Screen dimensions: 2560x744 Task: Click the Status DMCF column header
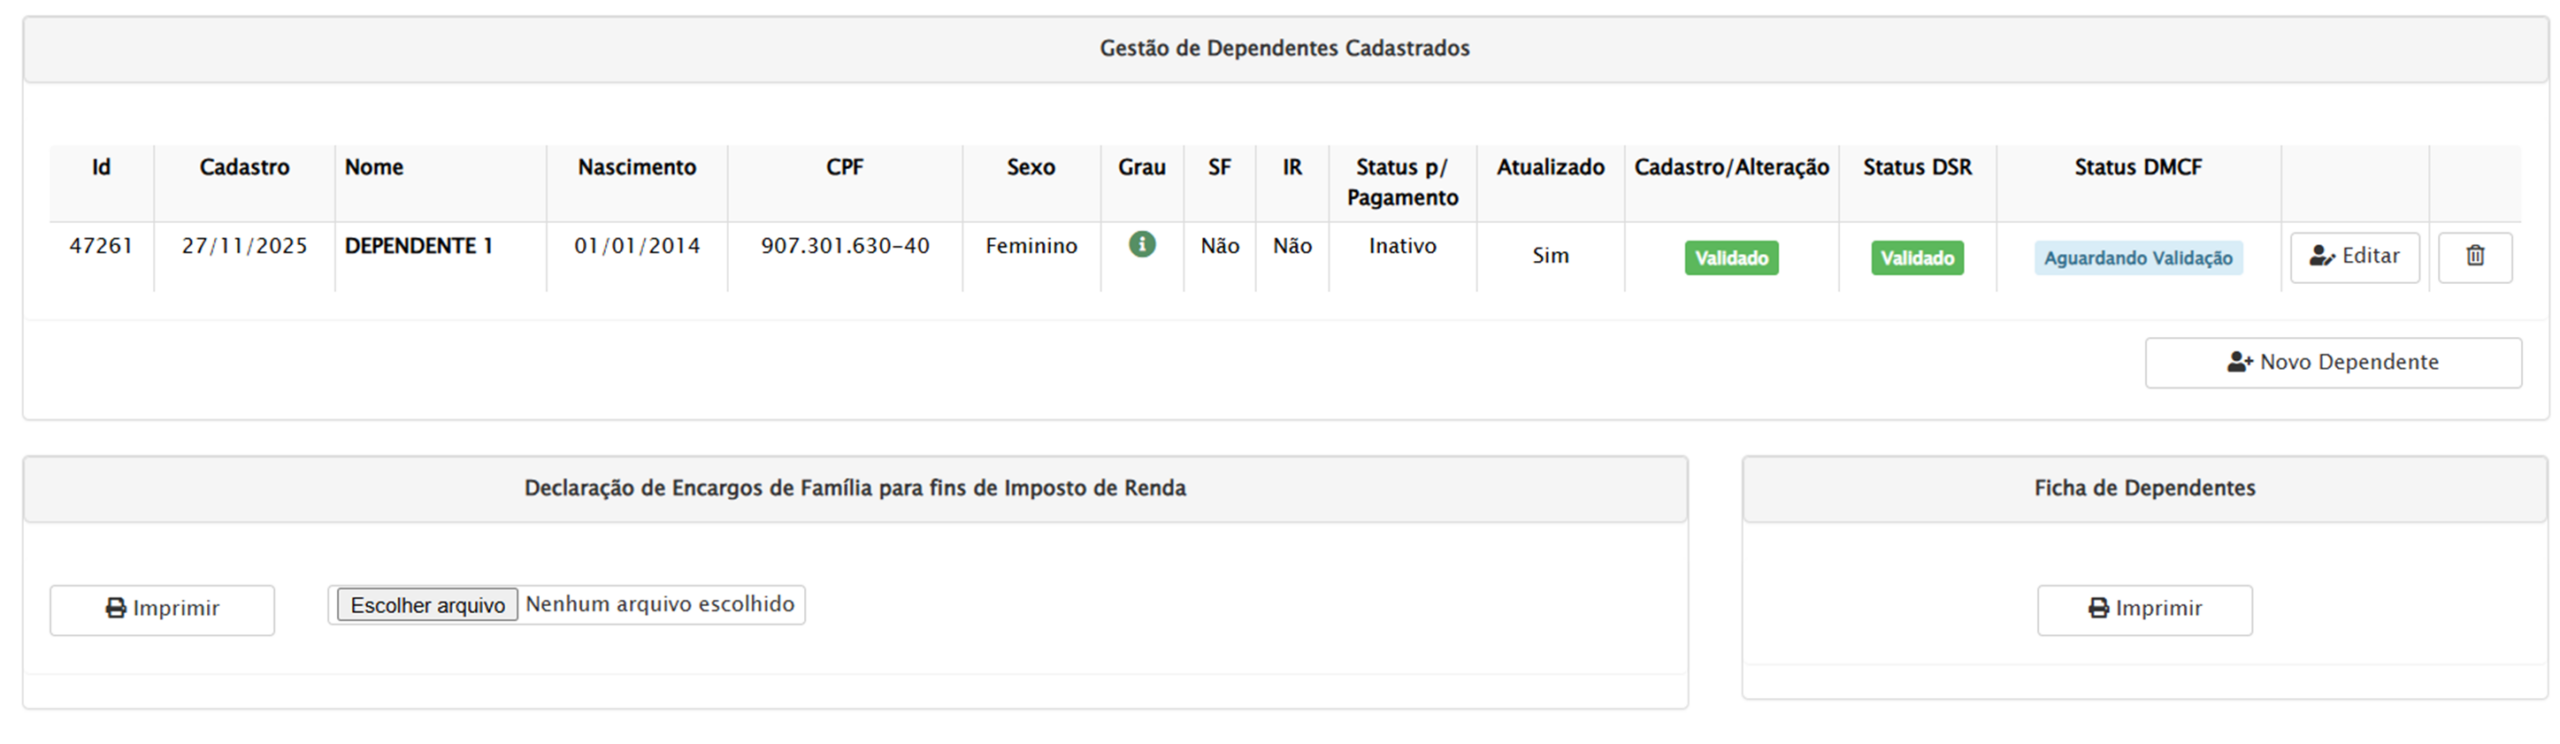coord(2137,167)
